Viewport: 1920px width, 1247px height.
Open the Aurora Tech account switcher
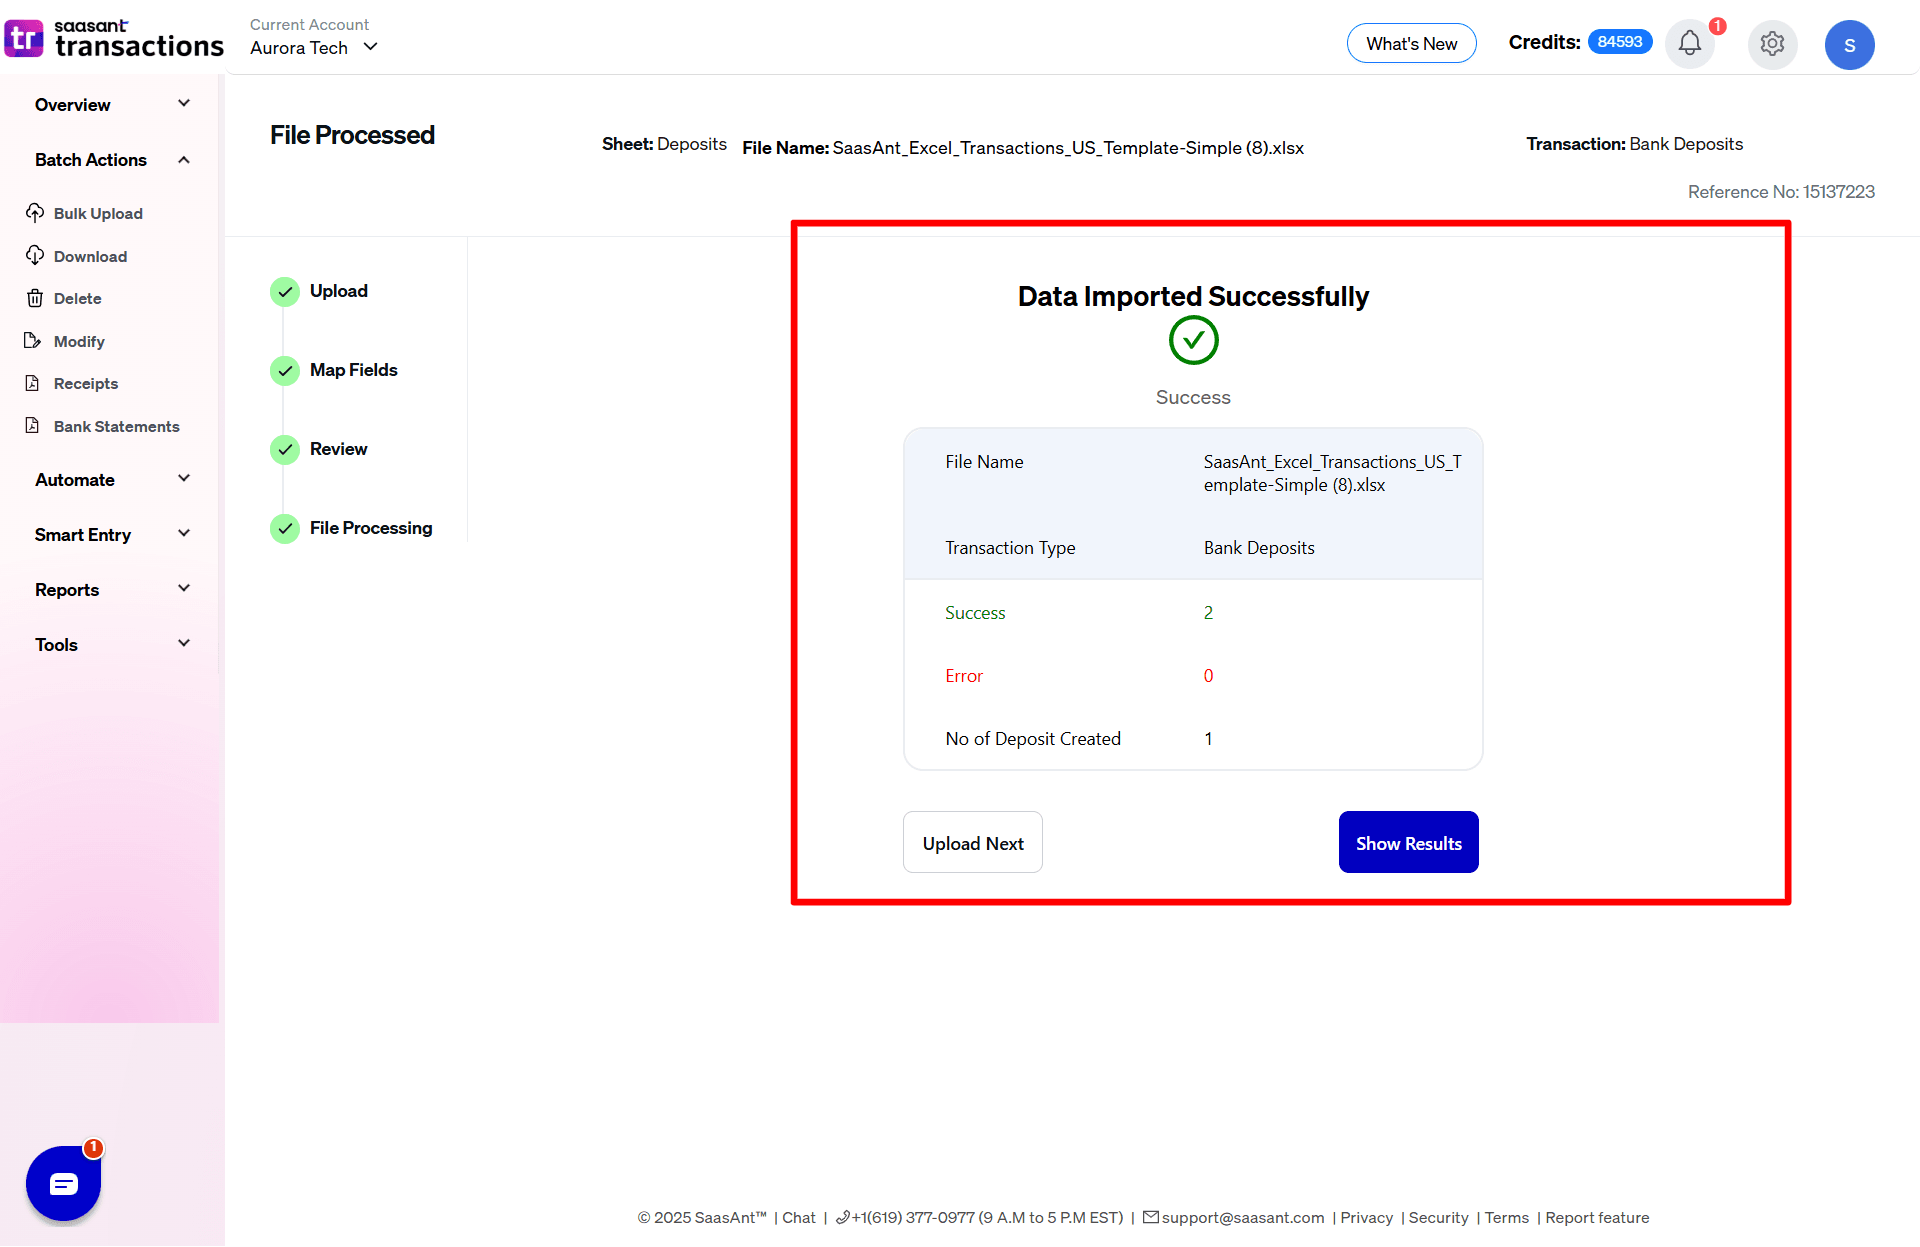pos(312,47)
